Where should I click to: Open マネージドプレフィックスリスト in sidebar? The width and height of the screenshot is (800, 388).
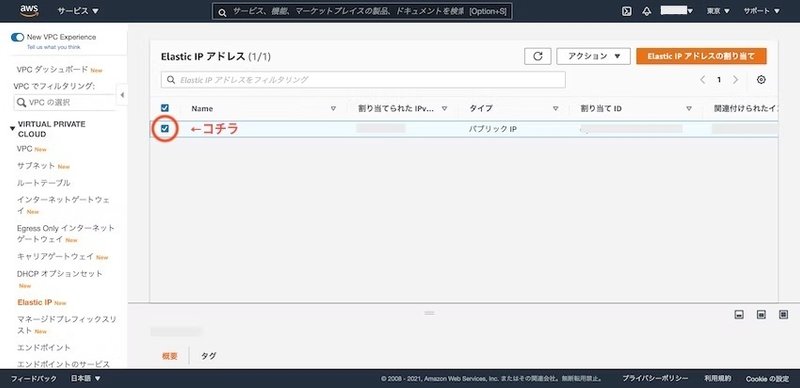[x=66, y=325]
